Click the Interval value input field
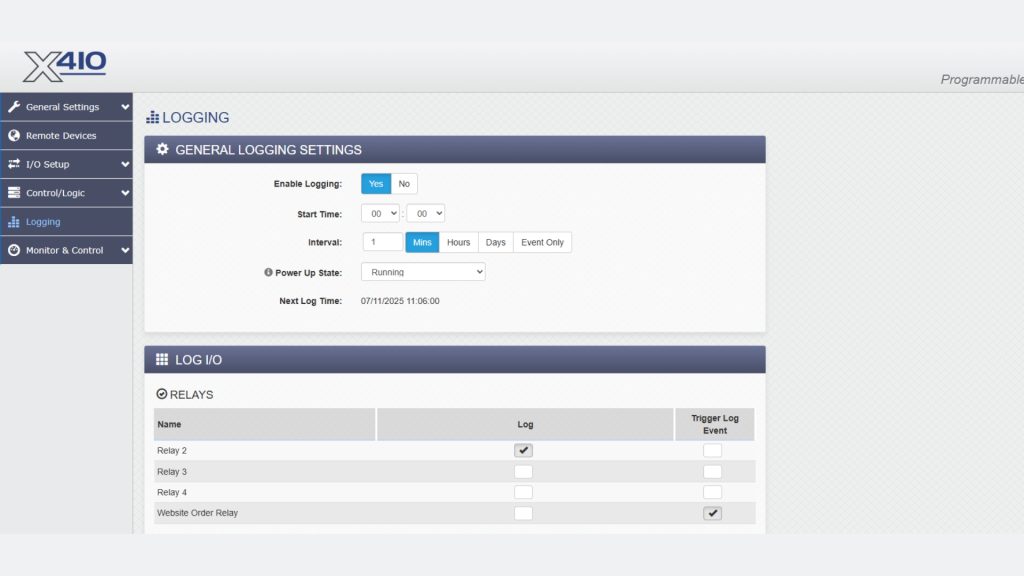The width and height of the screenshot is (1024, 576). pyautogui.click(x=382, y=242)
